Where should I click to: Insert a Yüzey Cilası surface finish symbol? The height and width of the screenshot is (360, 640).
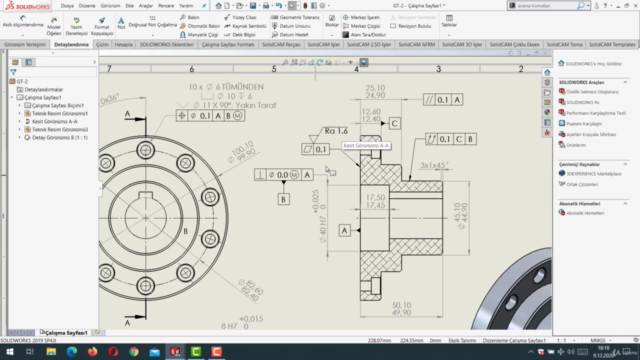(x=240, y=17)
